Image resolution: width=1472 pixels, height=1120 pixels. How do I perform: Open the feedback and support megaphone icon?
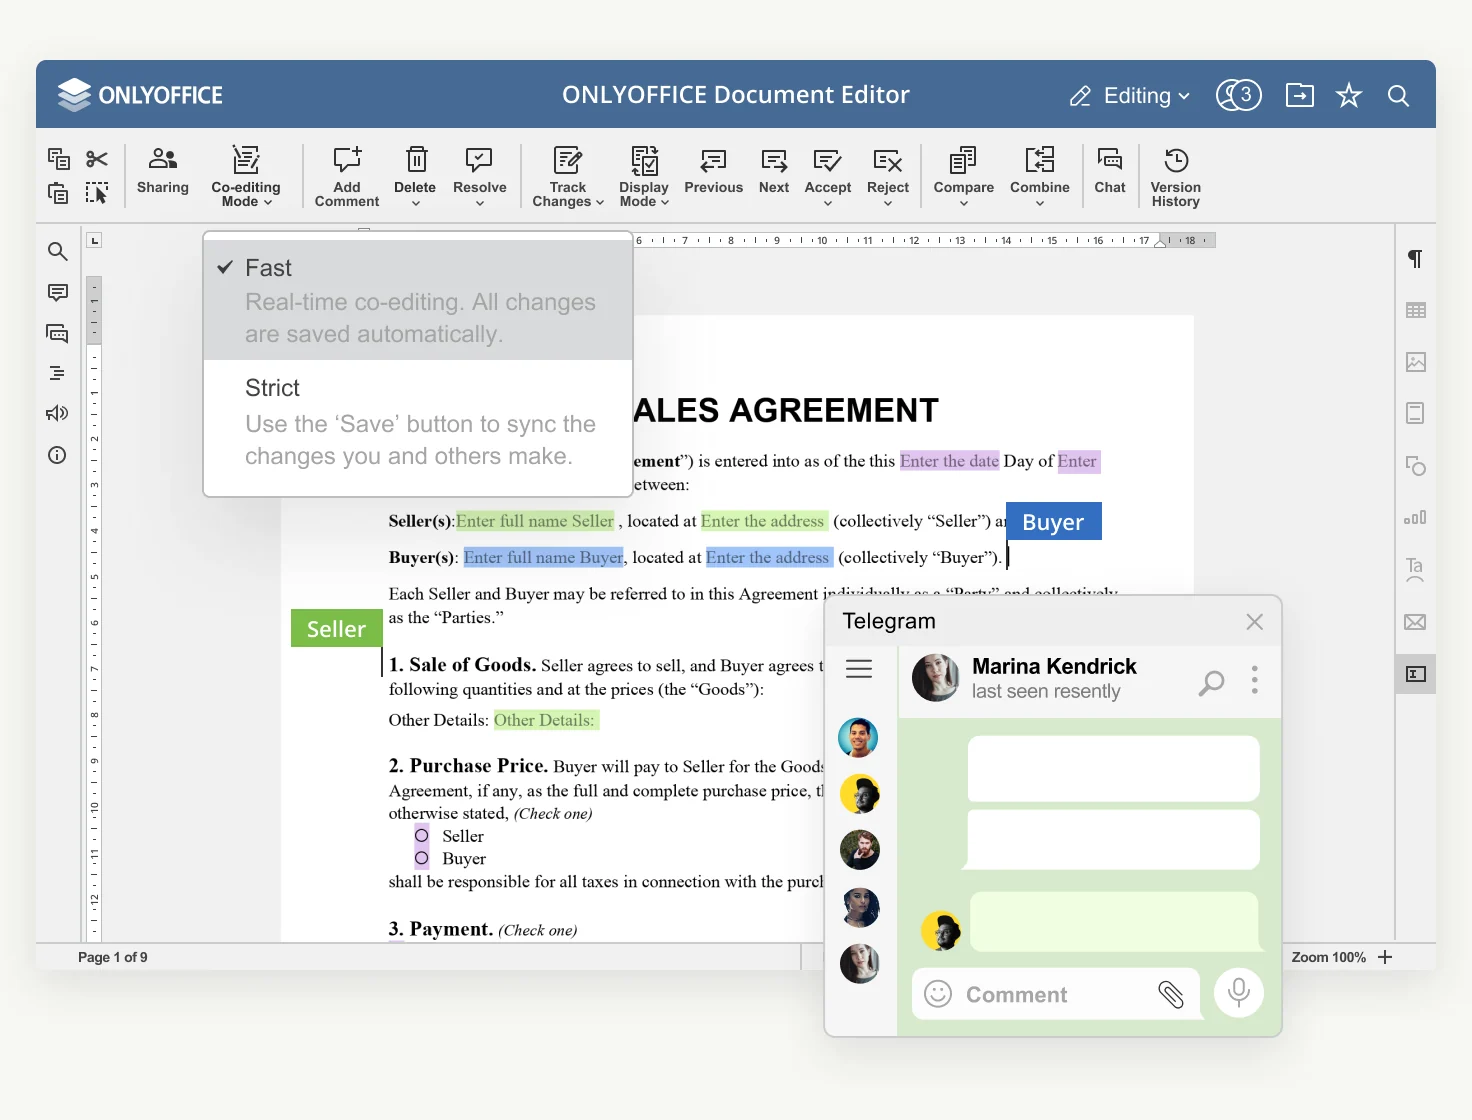click(58, 413)
